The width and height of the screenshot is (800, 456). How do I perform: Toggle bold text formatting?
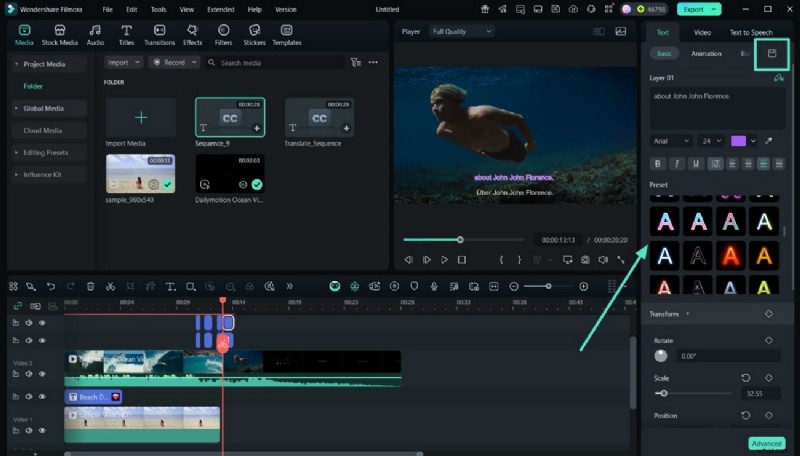(658, 163)
